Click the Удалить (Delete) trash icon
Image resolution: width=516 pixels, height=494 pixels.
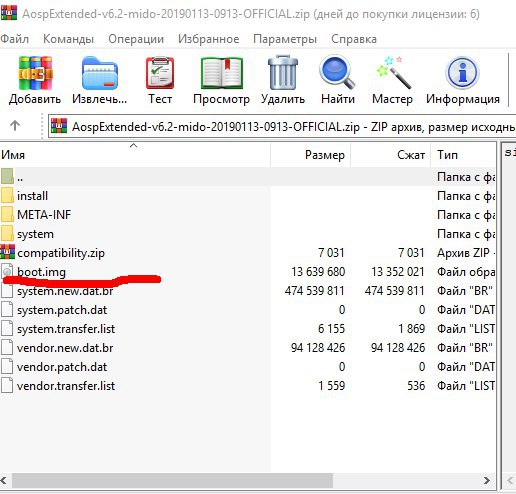tap(283, 73)
